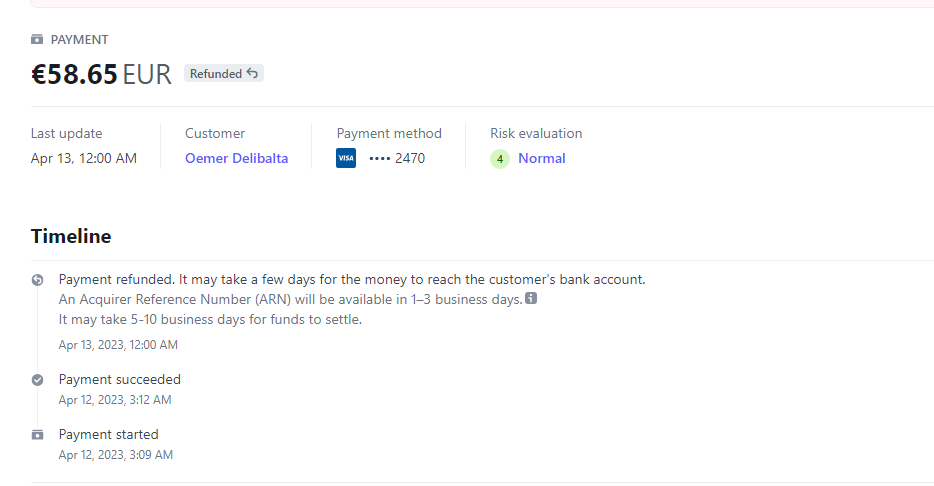Click the Payment succeeded timeline entry
Viewport: 934px width, 486px height.
coord(120,379)
